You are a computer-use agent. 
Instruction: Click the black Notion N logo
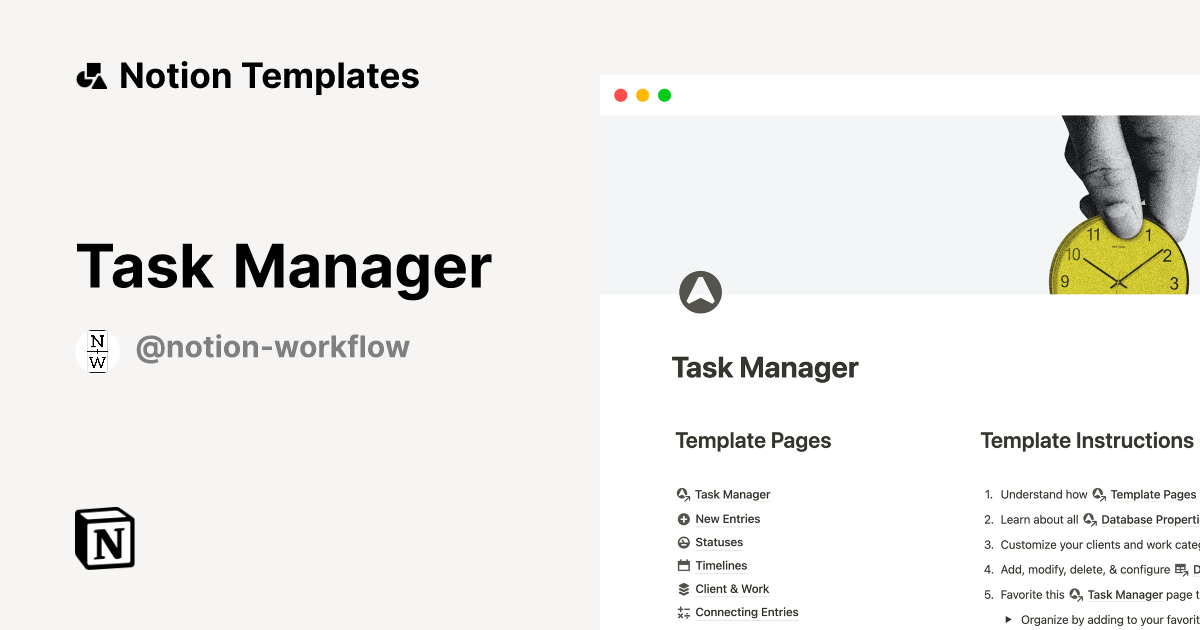[104, 539]
